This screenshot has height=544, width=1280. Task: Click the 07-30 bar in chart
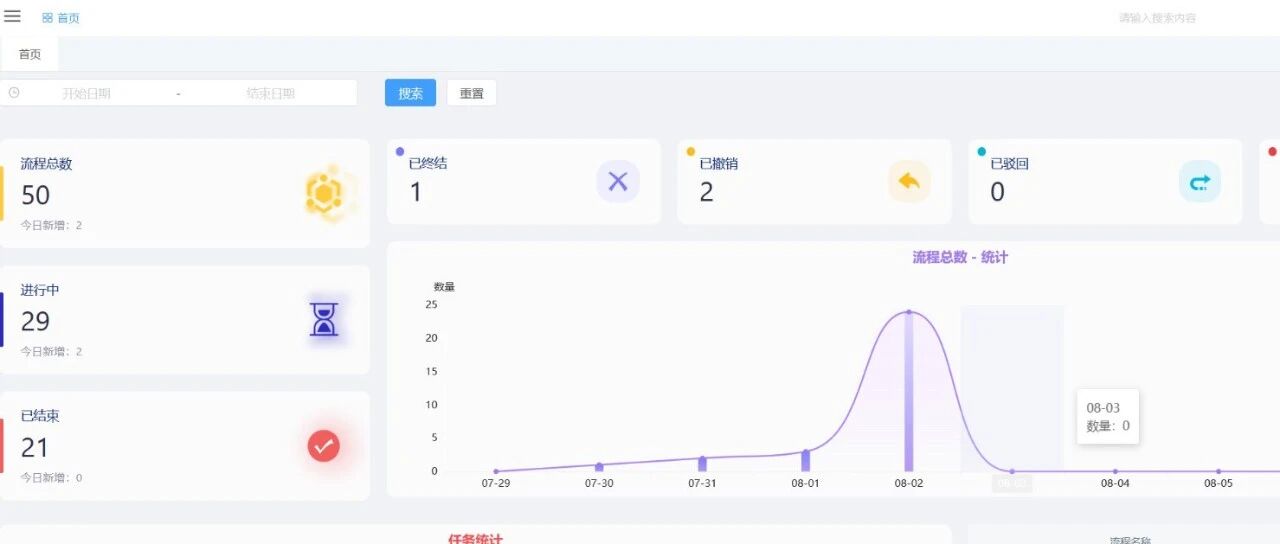tap(599, 467)
